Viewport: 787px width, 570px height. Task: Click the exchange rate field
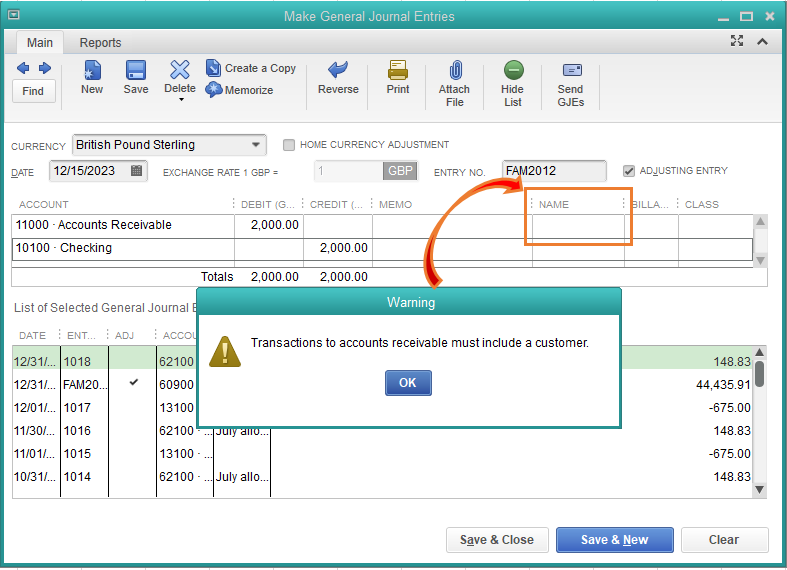[348, 171]
